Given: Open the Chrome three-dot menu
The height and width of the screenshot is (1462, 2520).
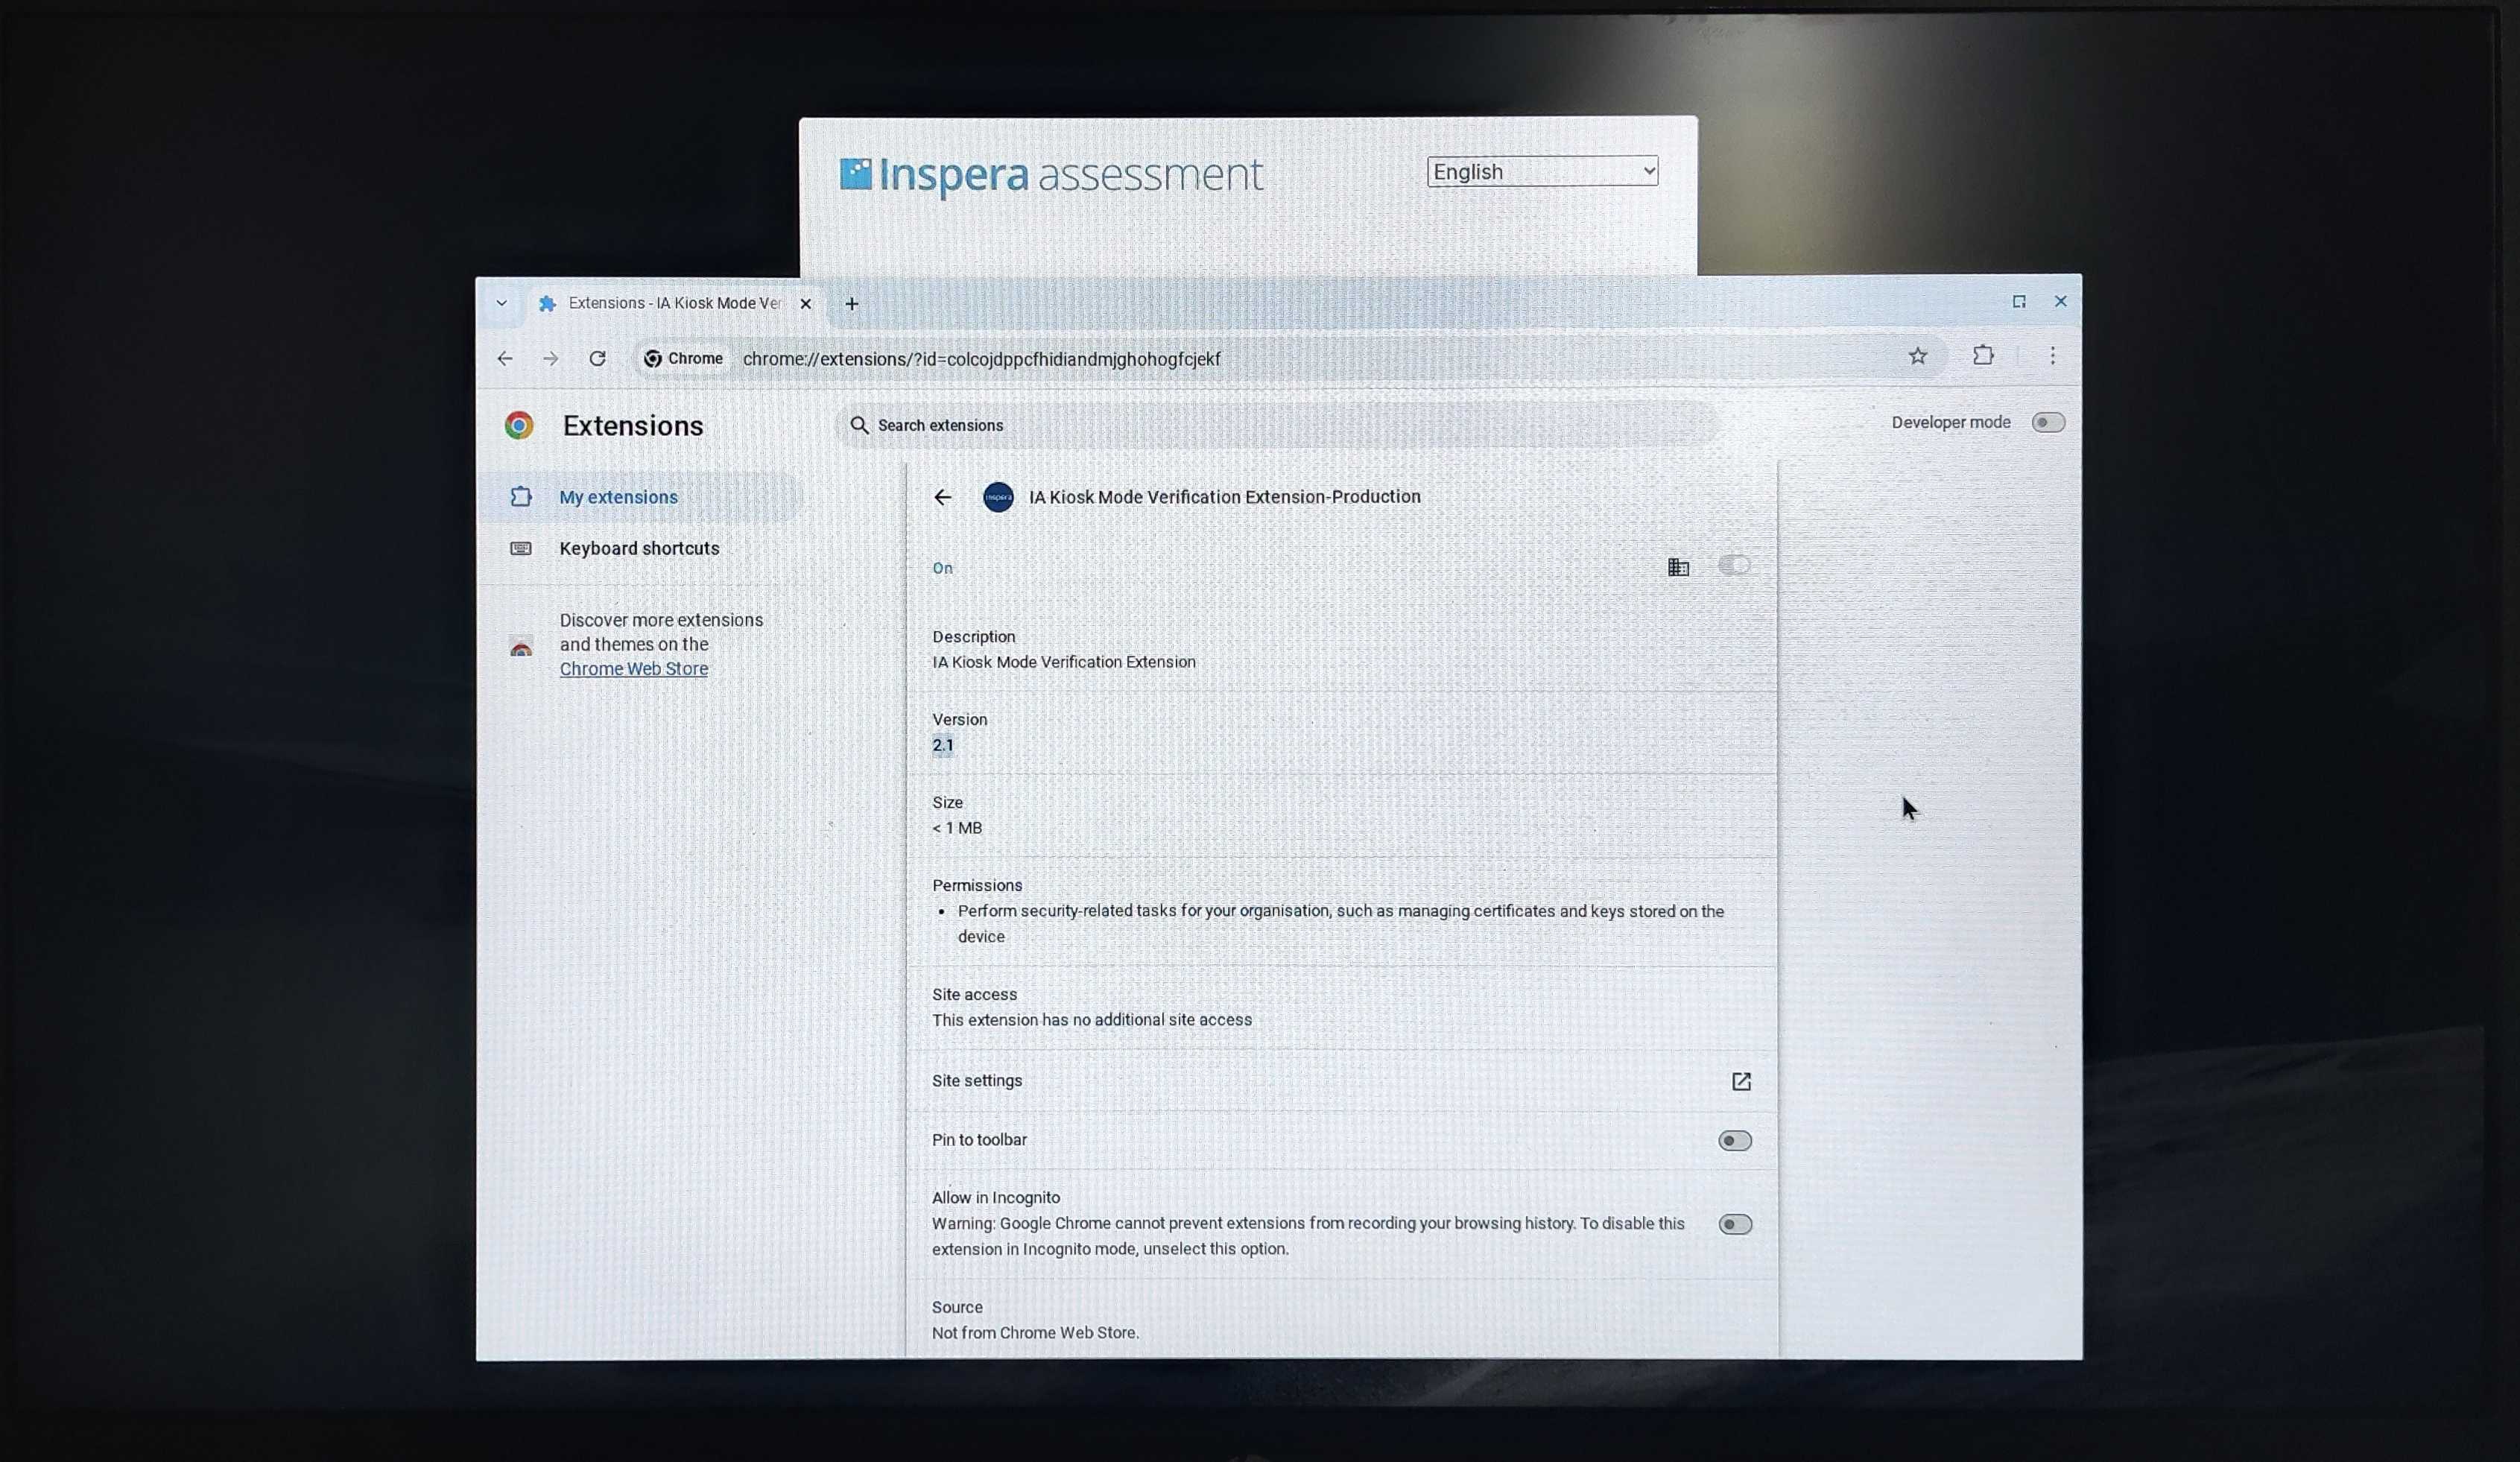Looking at the screenshot, I should [2052, 355].
